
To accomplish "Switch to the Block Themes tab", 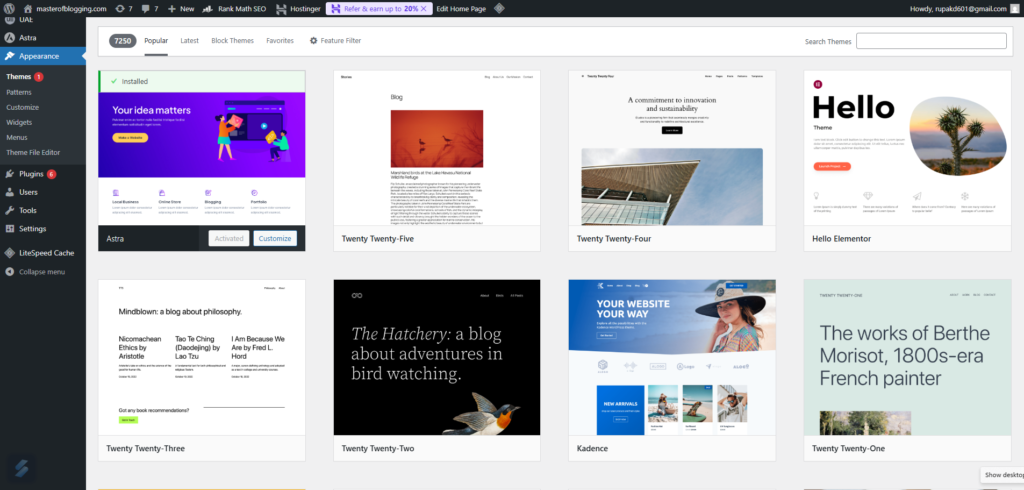I will (x=232, y=41).
